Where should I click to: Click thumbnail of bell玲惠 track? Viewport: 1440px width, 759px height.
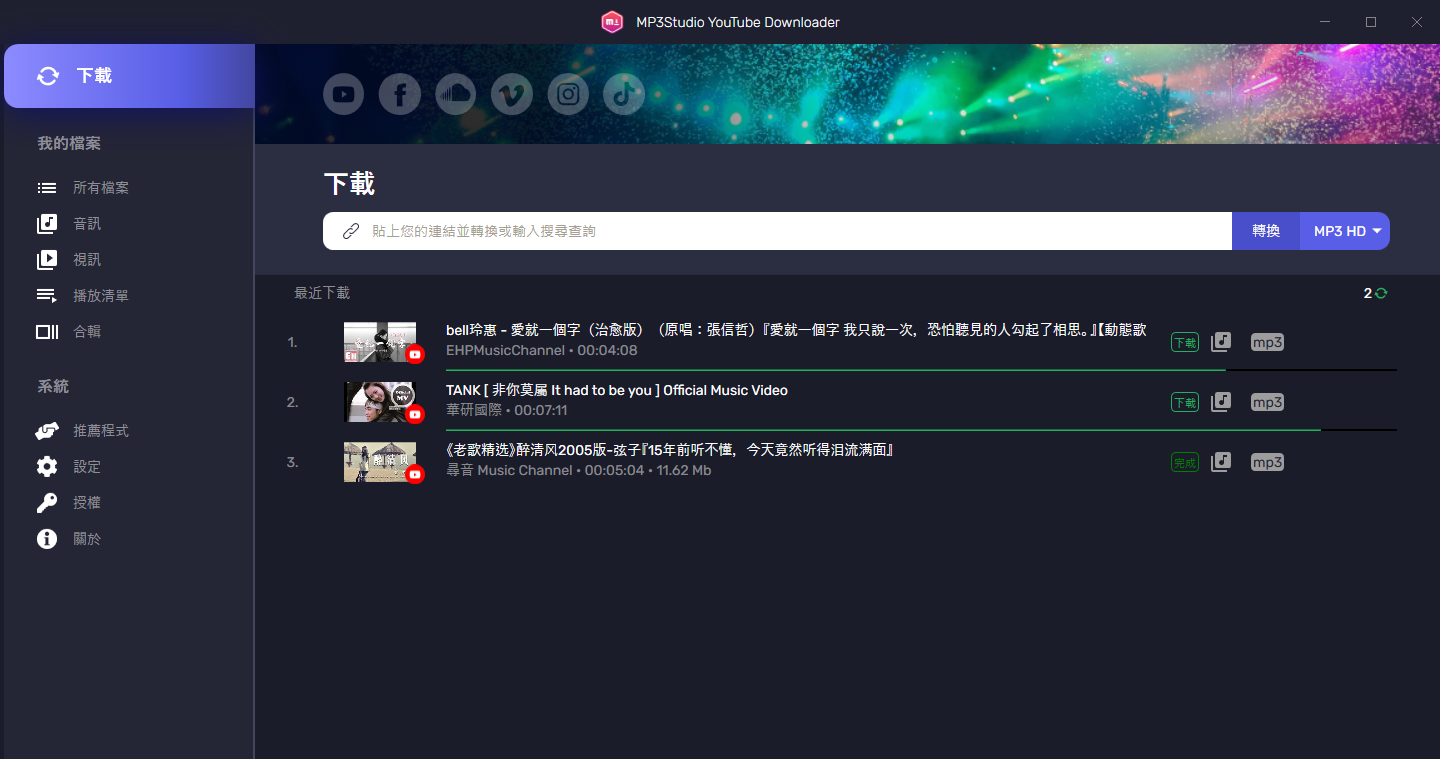tap(380, 342)
